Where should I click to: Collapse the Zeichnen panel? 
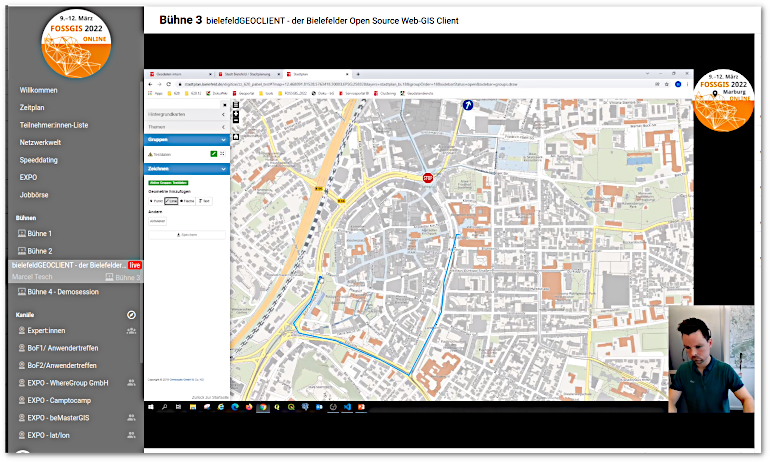tap(187, 169)
